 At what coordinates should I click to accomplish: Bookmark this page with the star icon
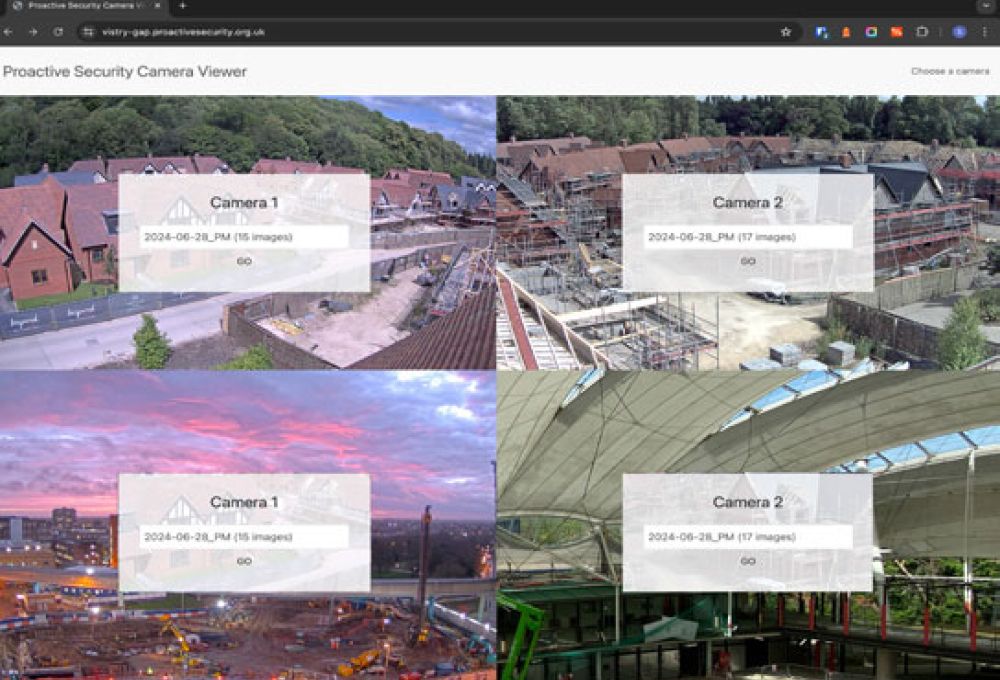[786, 32]
